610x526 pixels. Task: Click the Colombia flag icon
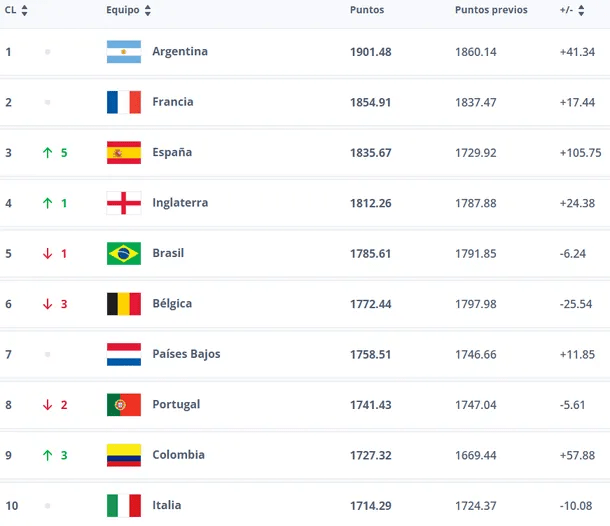(123, 455)
